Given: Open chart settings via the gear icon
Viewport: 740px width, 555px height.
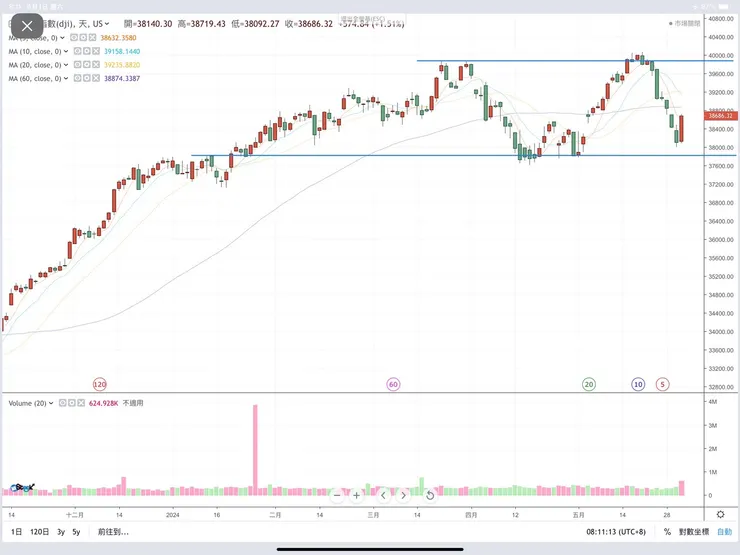Looking at the screenshot, I should (x=721, y=514).
